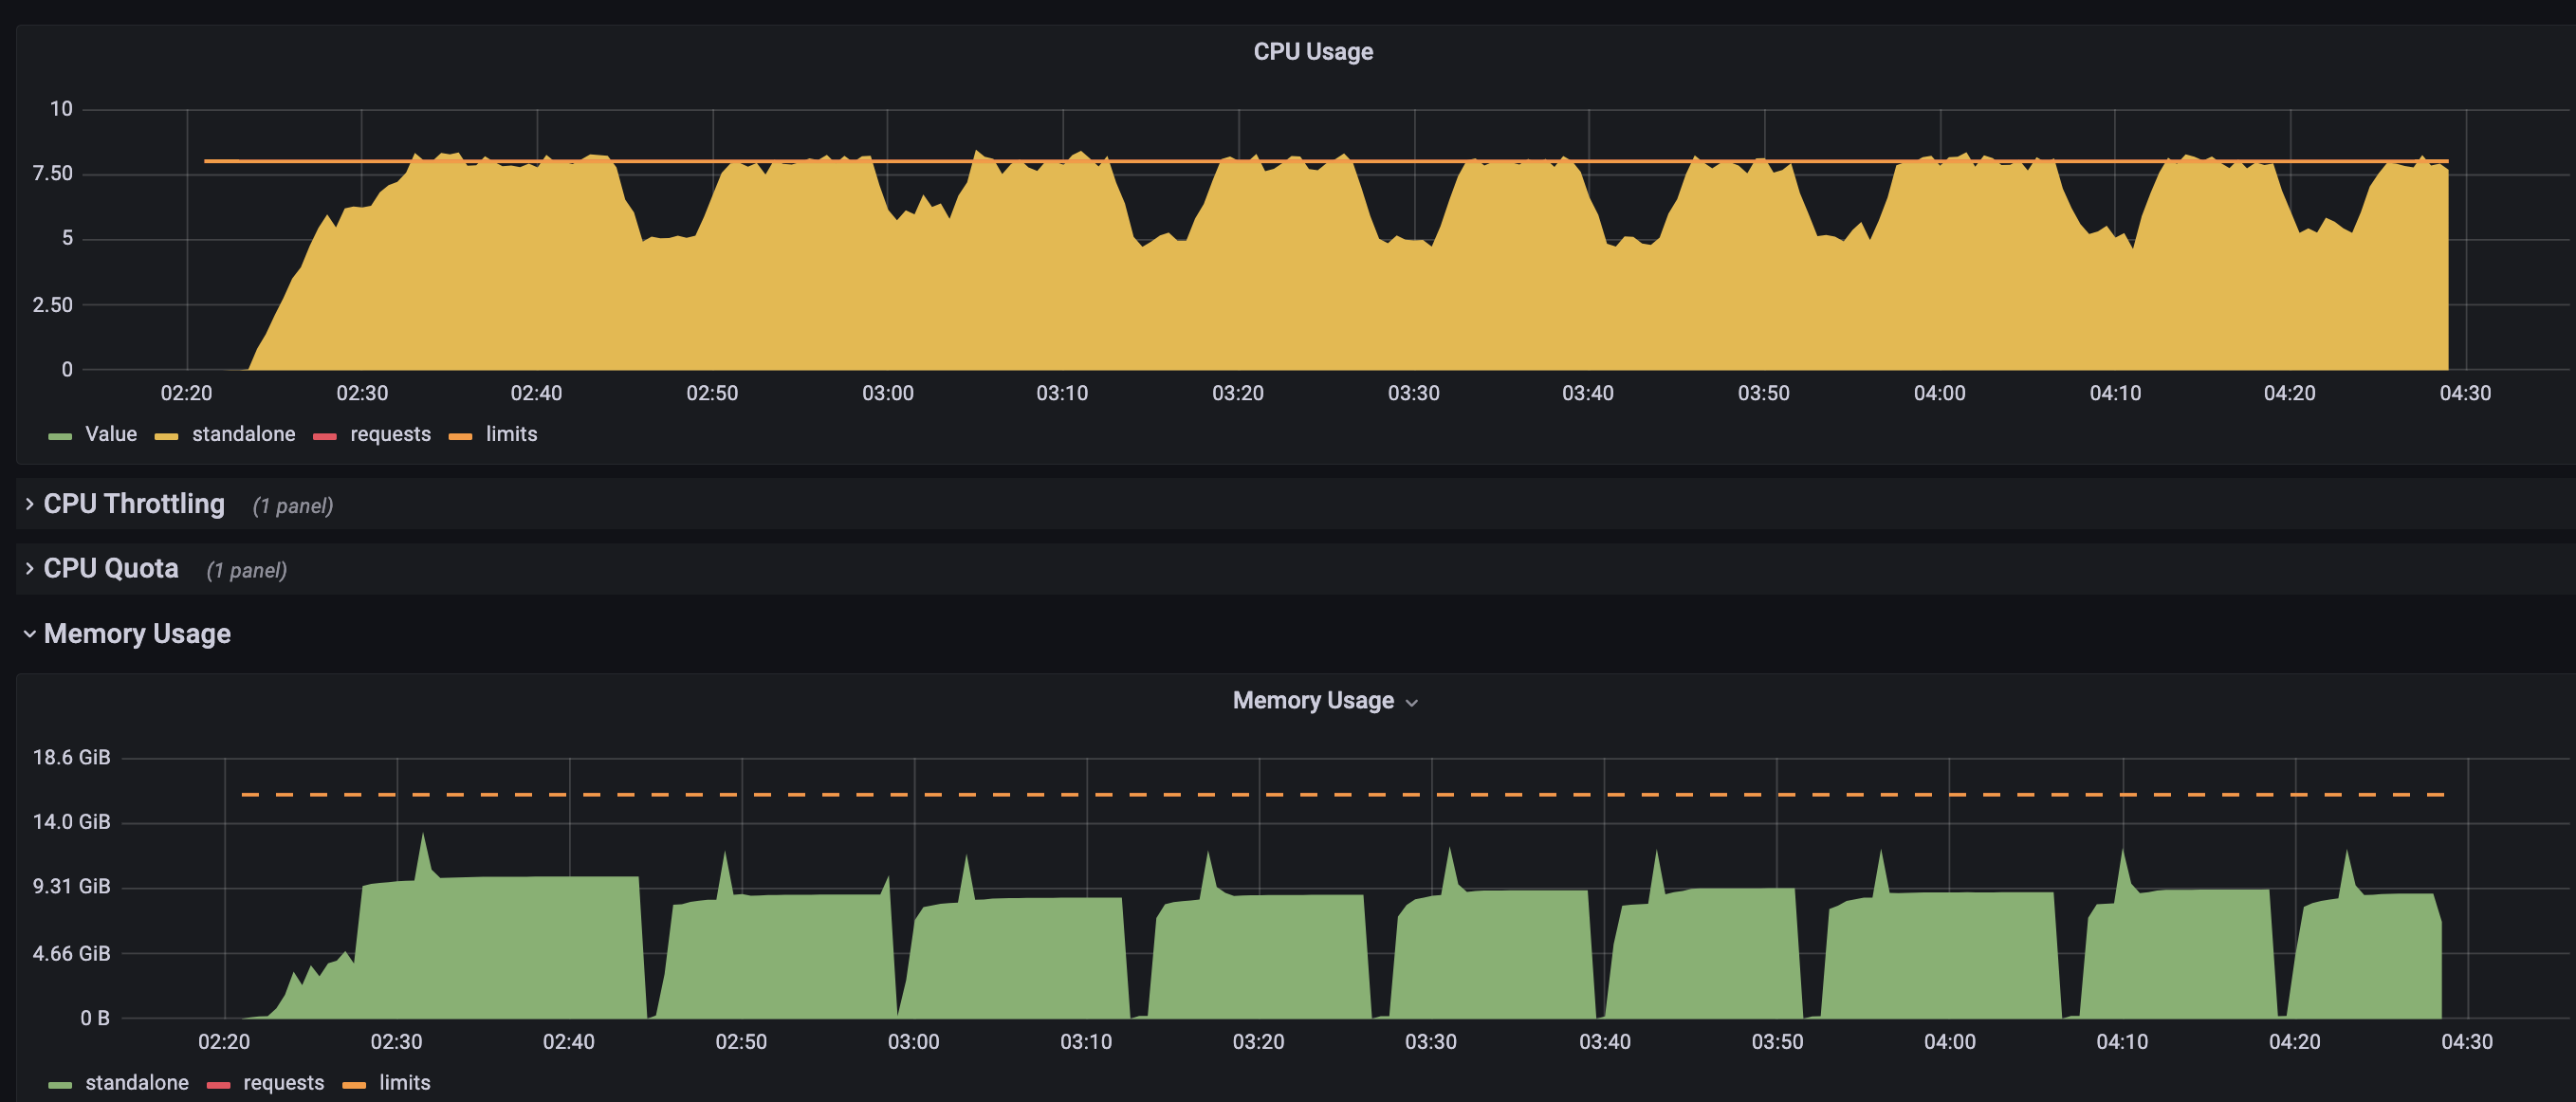This screenshot has height=1102, width=2576.
Task: Toggle the 'standalone' series in CPU Usage legend
Action: coord(244,434)
